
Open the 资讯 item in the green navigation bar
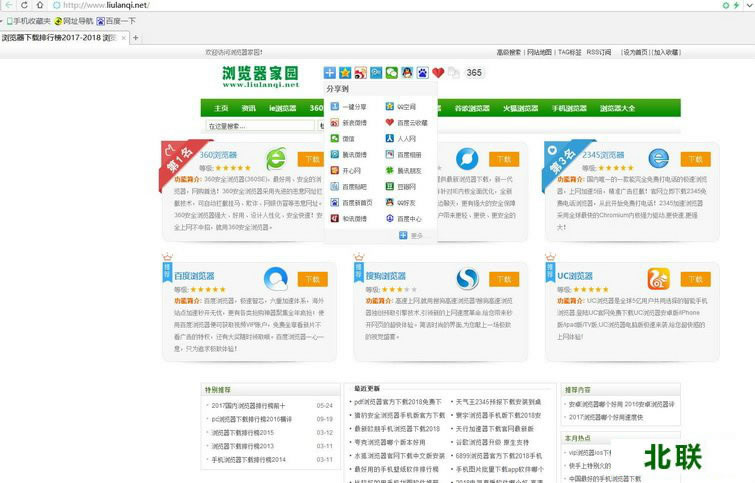click(249, 108)
